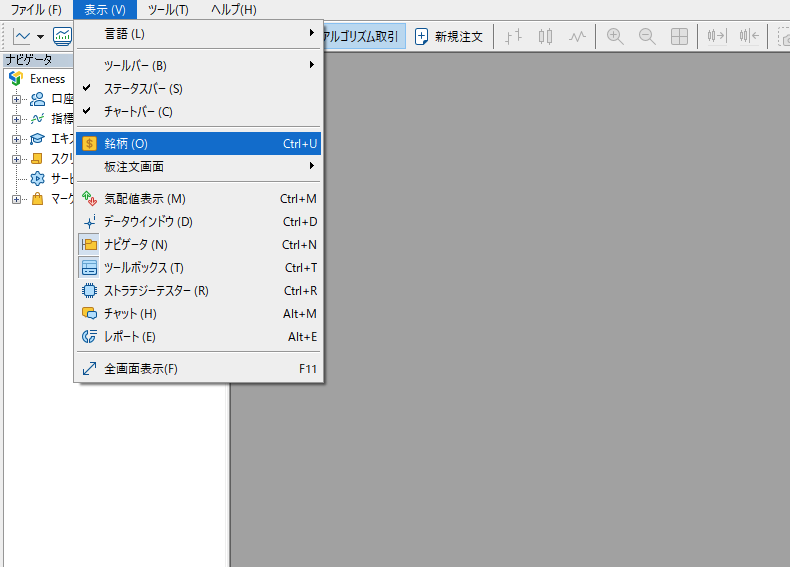
Task: Open 銘柄 (Symbols) from the menu
Action: (x=125, y=144)
